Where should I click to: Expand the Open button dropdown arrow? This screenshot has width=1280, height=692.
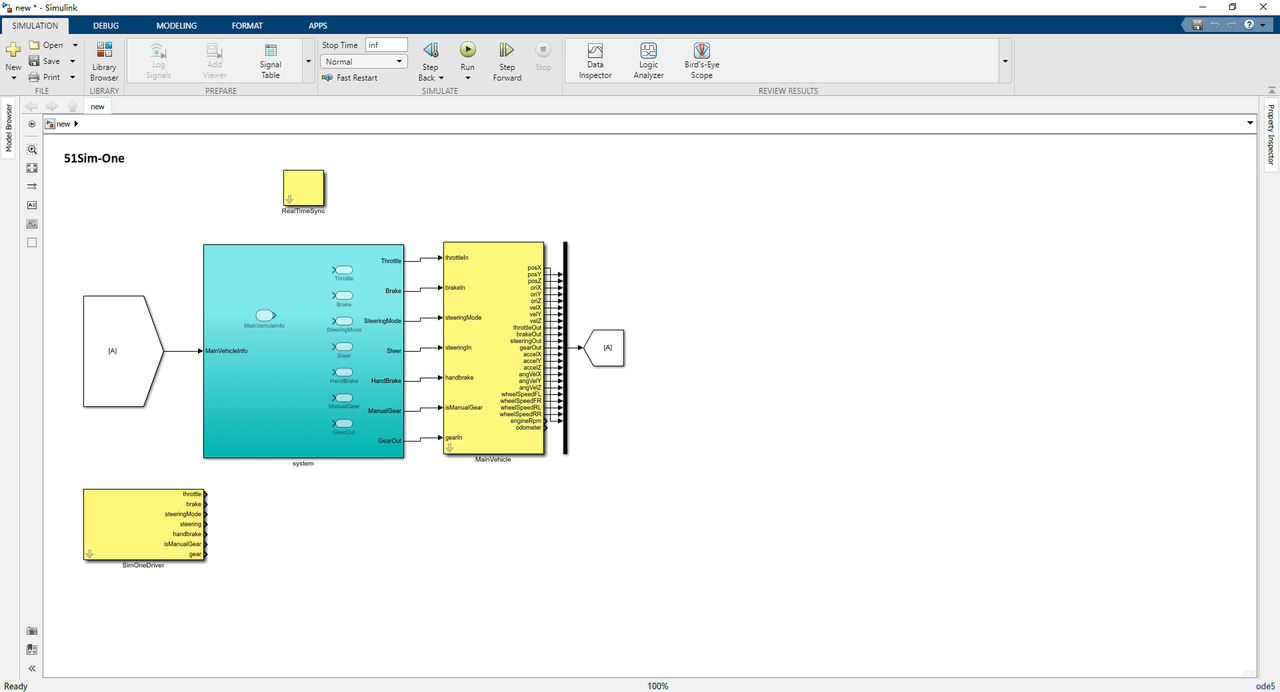[74, 45]
